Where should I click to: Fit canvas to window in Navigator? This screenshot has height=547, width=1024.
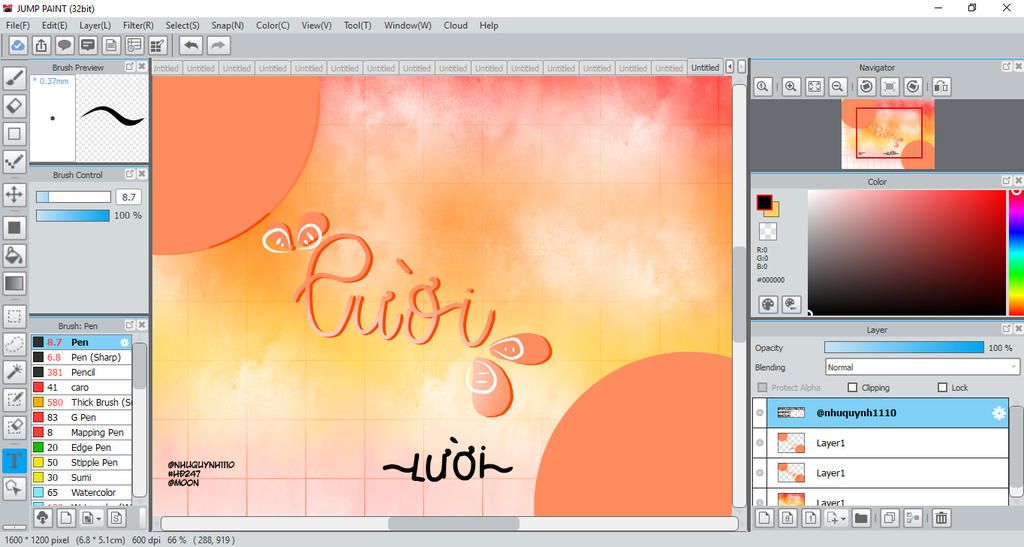click(x=814, y=86)
